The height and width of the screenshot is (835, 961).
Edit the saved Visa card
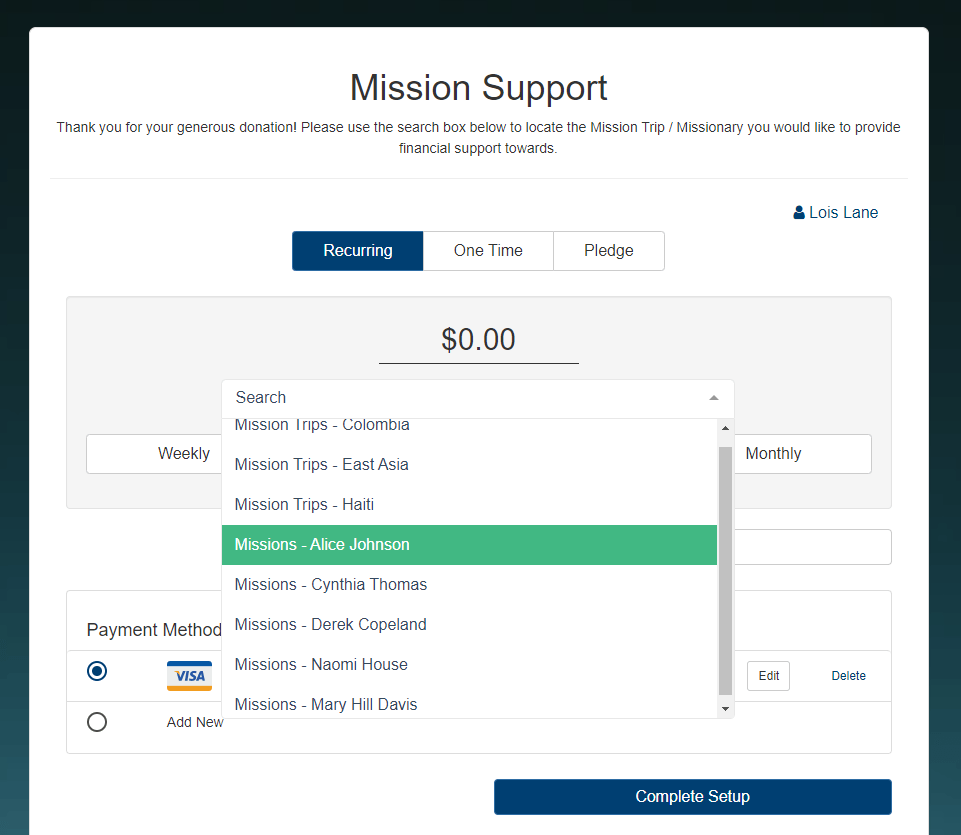point(769,676)
